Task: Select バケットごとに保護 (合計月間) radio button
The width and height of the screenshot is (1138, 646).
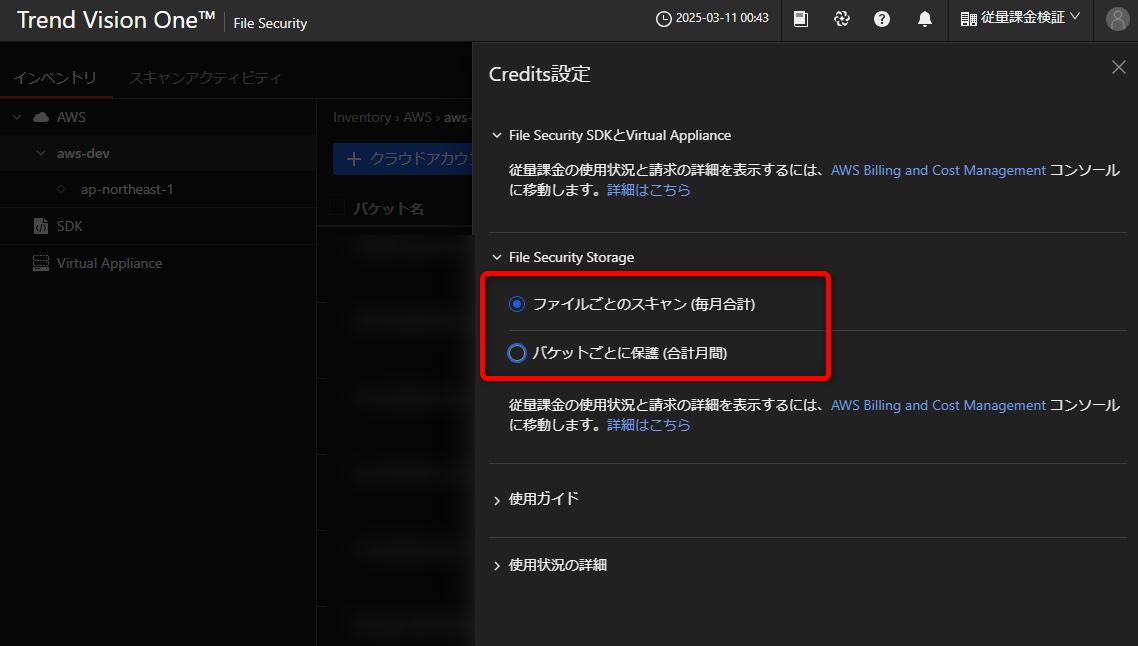Action: pos(517,353)
